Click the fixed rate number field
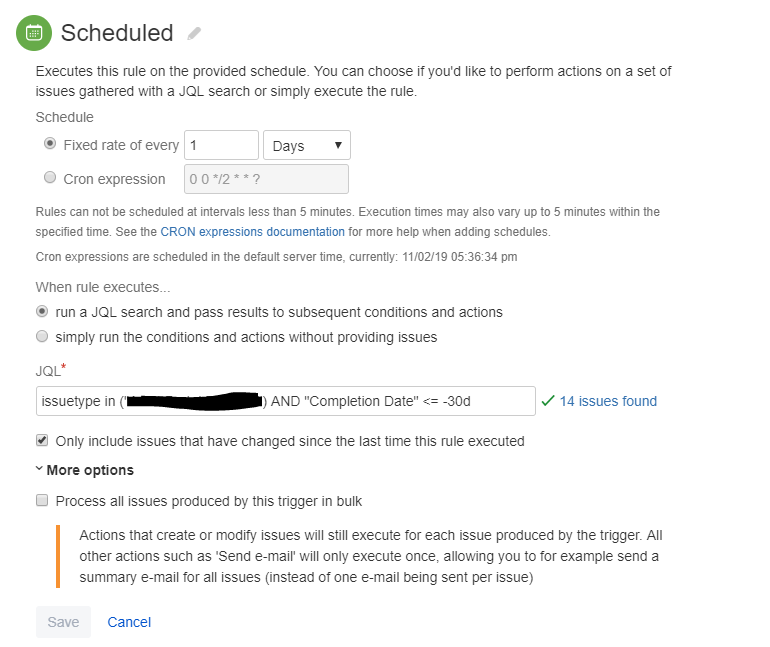Image resolution: width=770 pixels, height=647 pixels. 221,145
